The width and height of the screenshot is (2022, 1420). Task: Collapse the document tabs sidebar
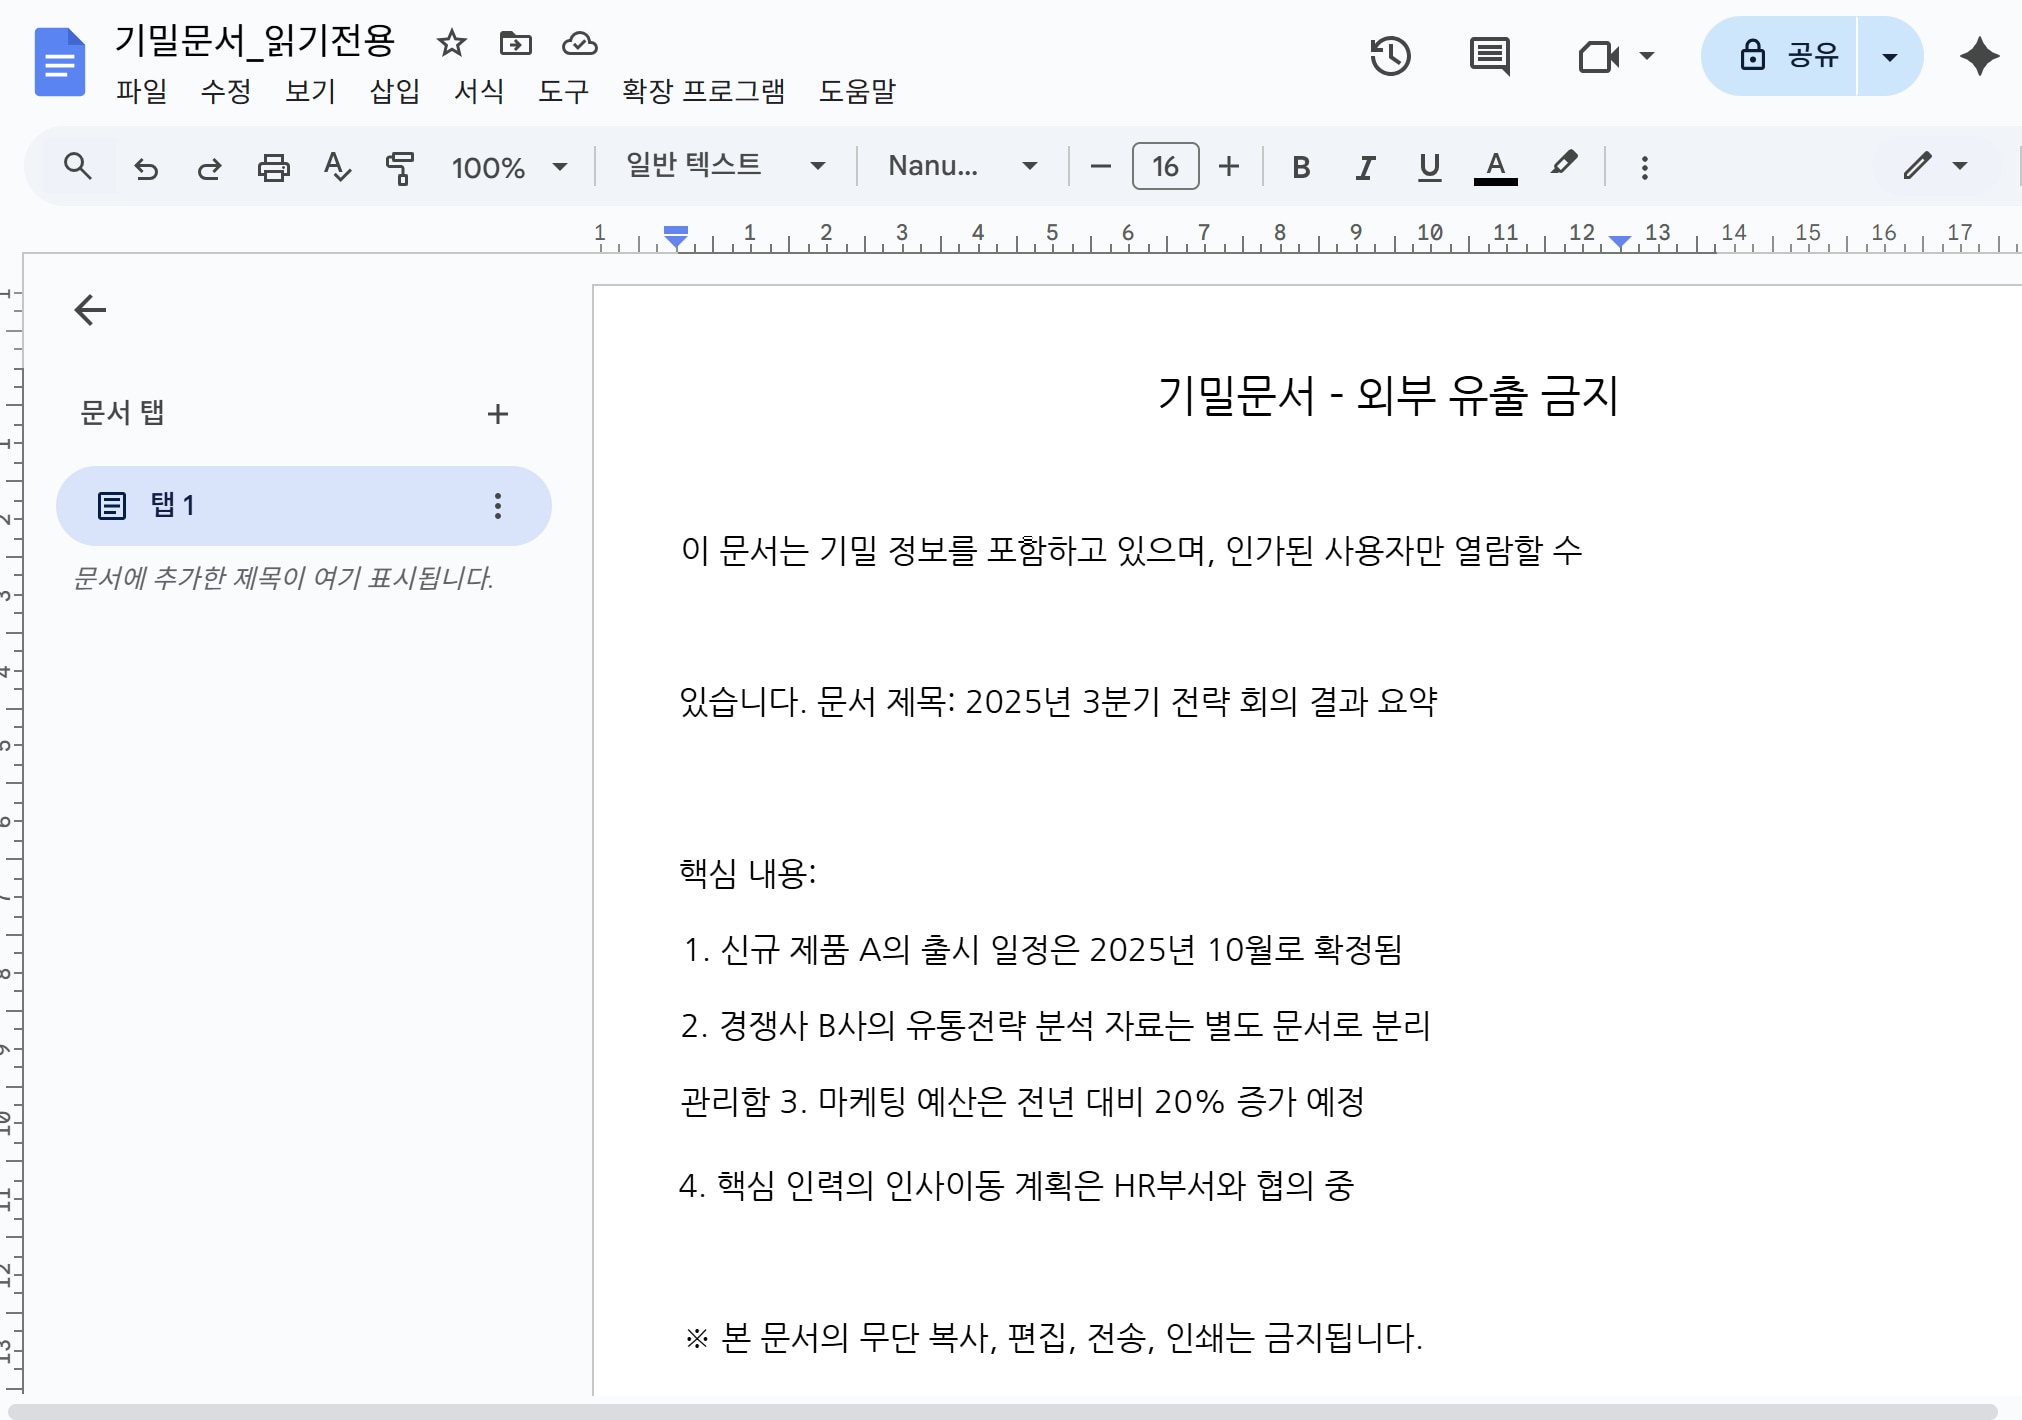[90, 310]
